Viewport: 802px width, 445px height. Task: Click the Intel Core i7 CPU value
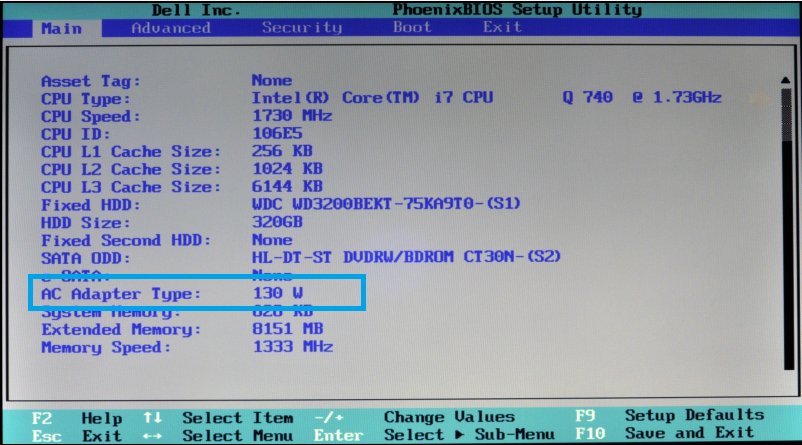(x=486, y=97)
